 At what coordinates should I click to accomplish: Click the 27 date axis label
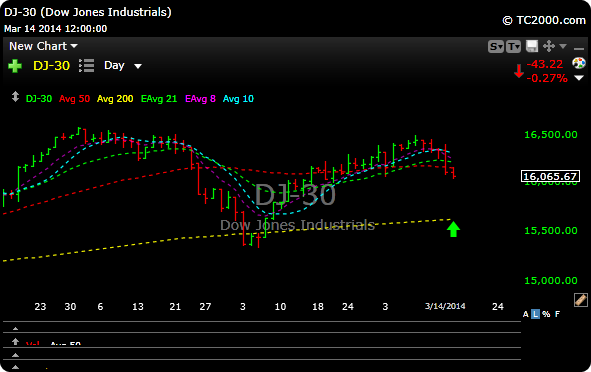pos(205,306)
